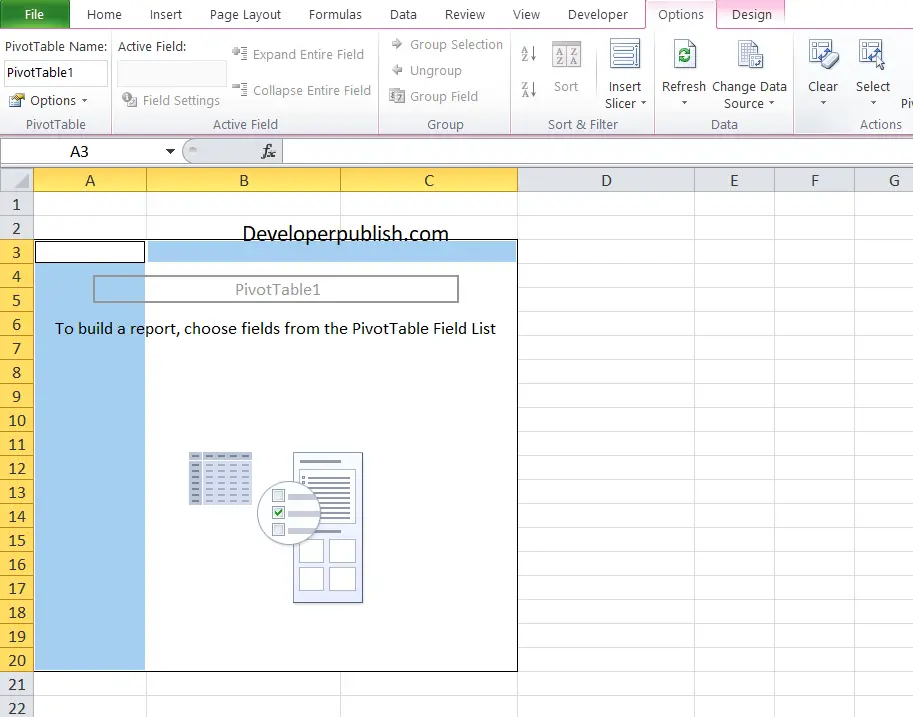Expand the Insert Slicer dropdown arrow
This screenshot has height=717, width=913.
(x=643, y=103)
